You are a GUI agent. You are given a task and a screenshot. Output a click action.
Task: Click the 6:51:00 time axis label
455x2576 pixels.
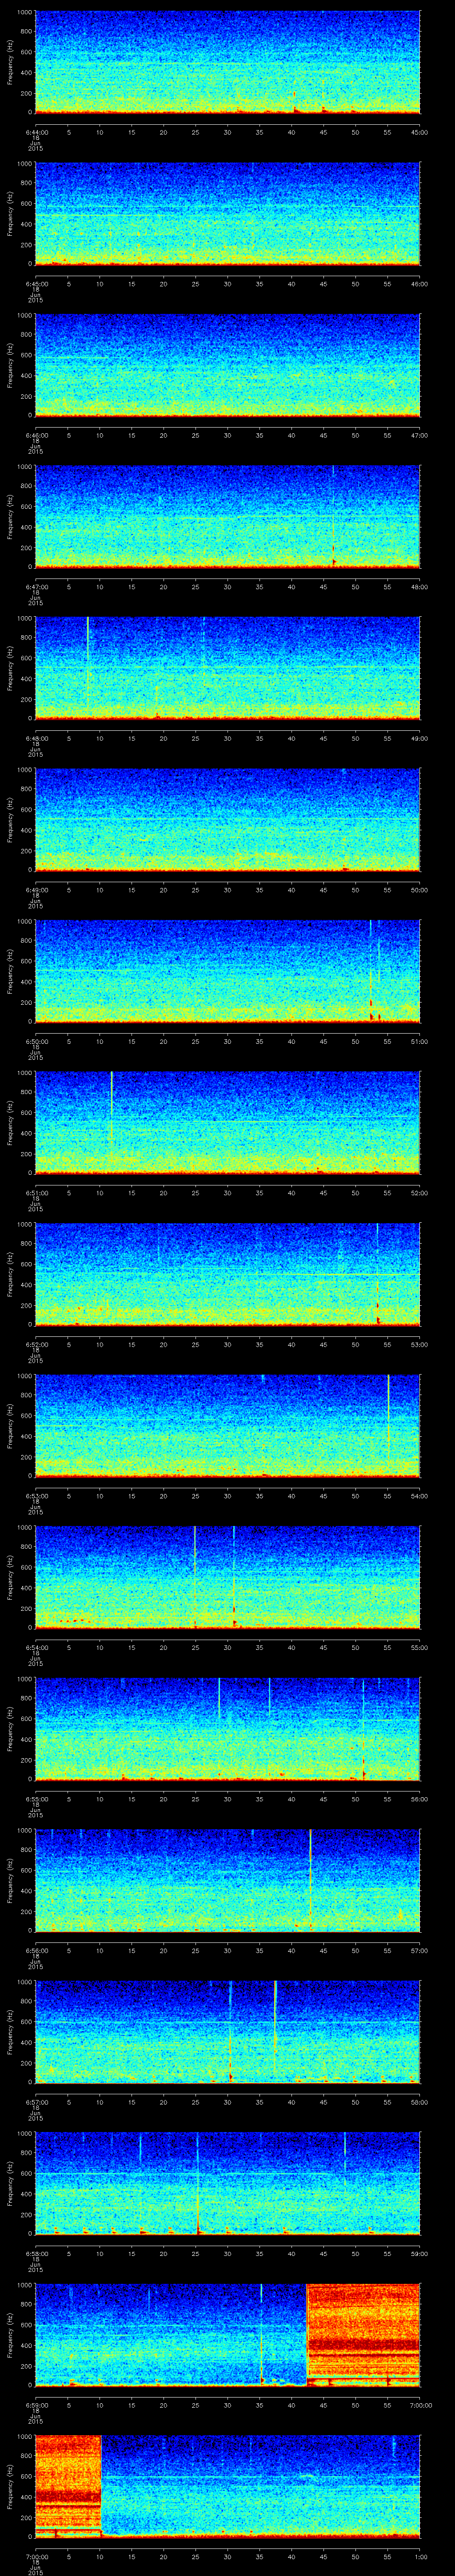[x=36, y=1193]
